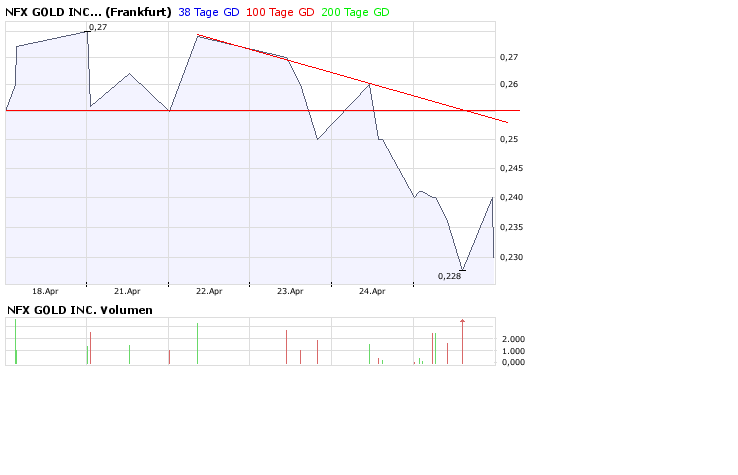Click the 0,228 low price marker
The width and height of the screenshot is (738, 475).
coord(449,276)
